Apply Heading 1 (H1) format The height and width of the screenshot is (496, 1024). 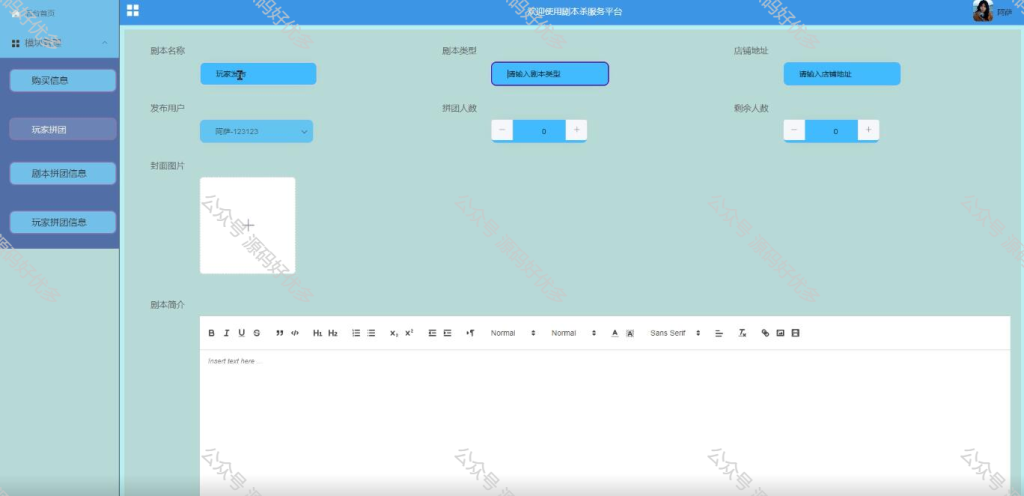click(317, 333)
